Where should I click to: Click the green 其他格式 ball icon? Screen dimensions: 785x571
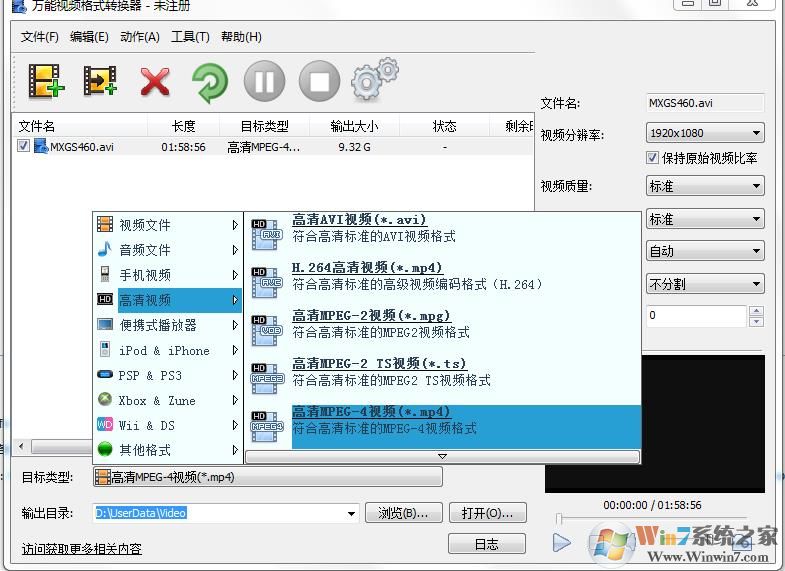[x=105, y=449]
